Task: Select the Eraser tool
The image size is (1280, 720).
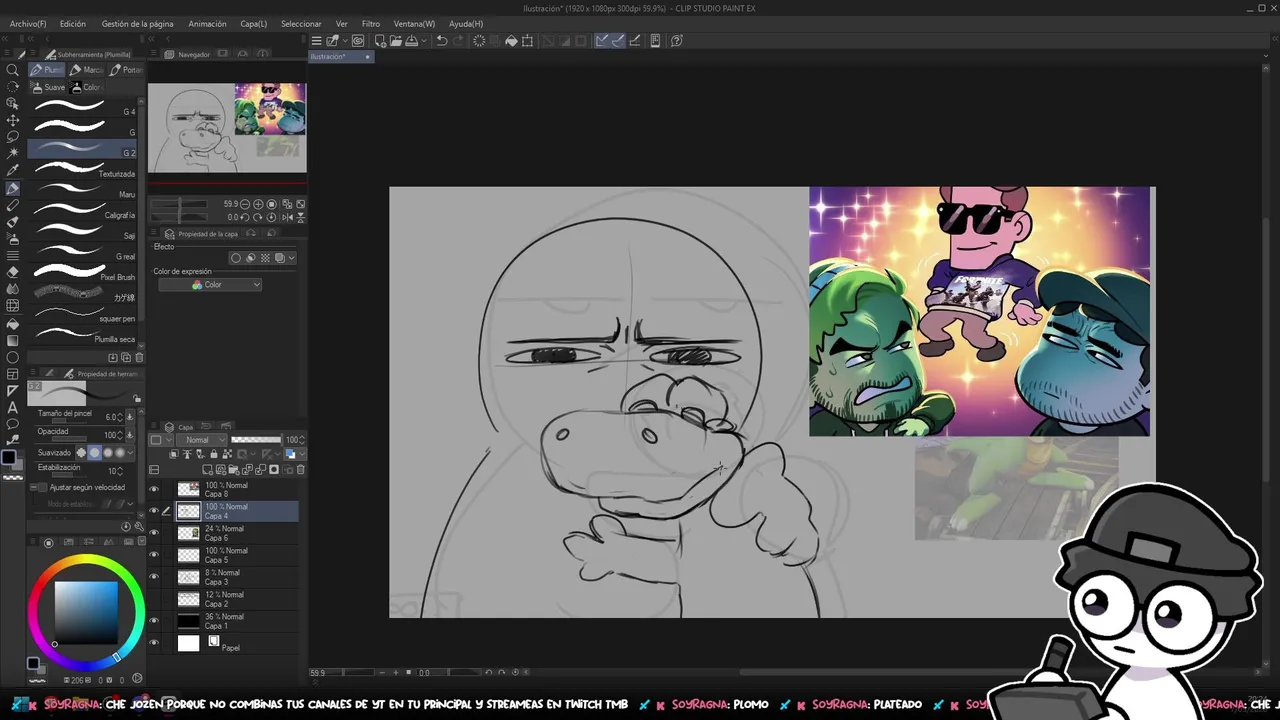Action: point(13,272)
